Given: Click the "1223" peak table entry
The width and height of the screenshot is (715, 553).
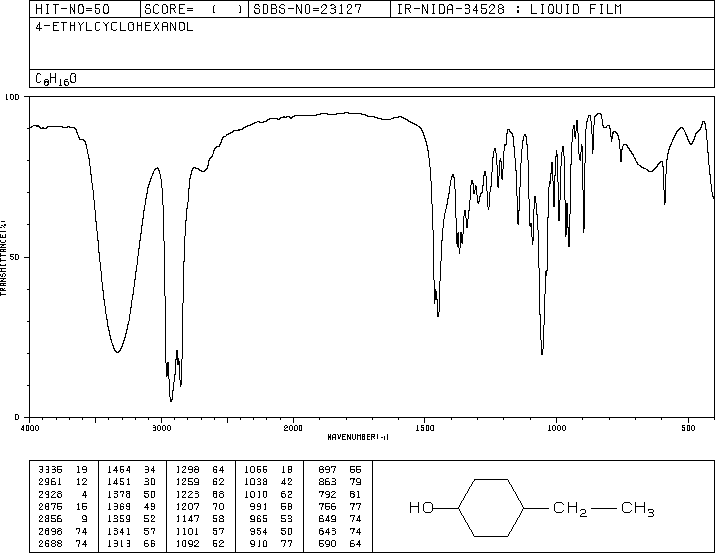Looking at the screenshot, I should (x=187, y=494).
